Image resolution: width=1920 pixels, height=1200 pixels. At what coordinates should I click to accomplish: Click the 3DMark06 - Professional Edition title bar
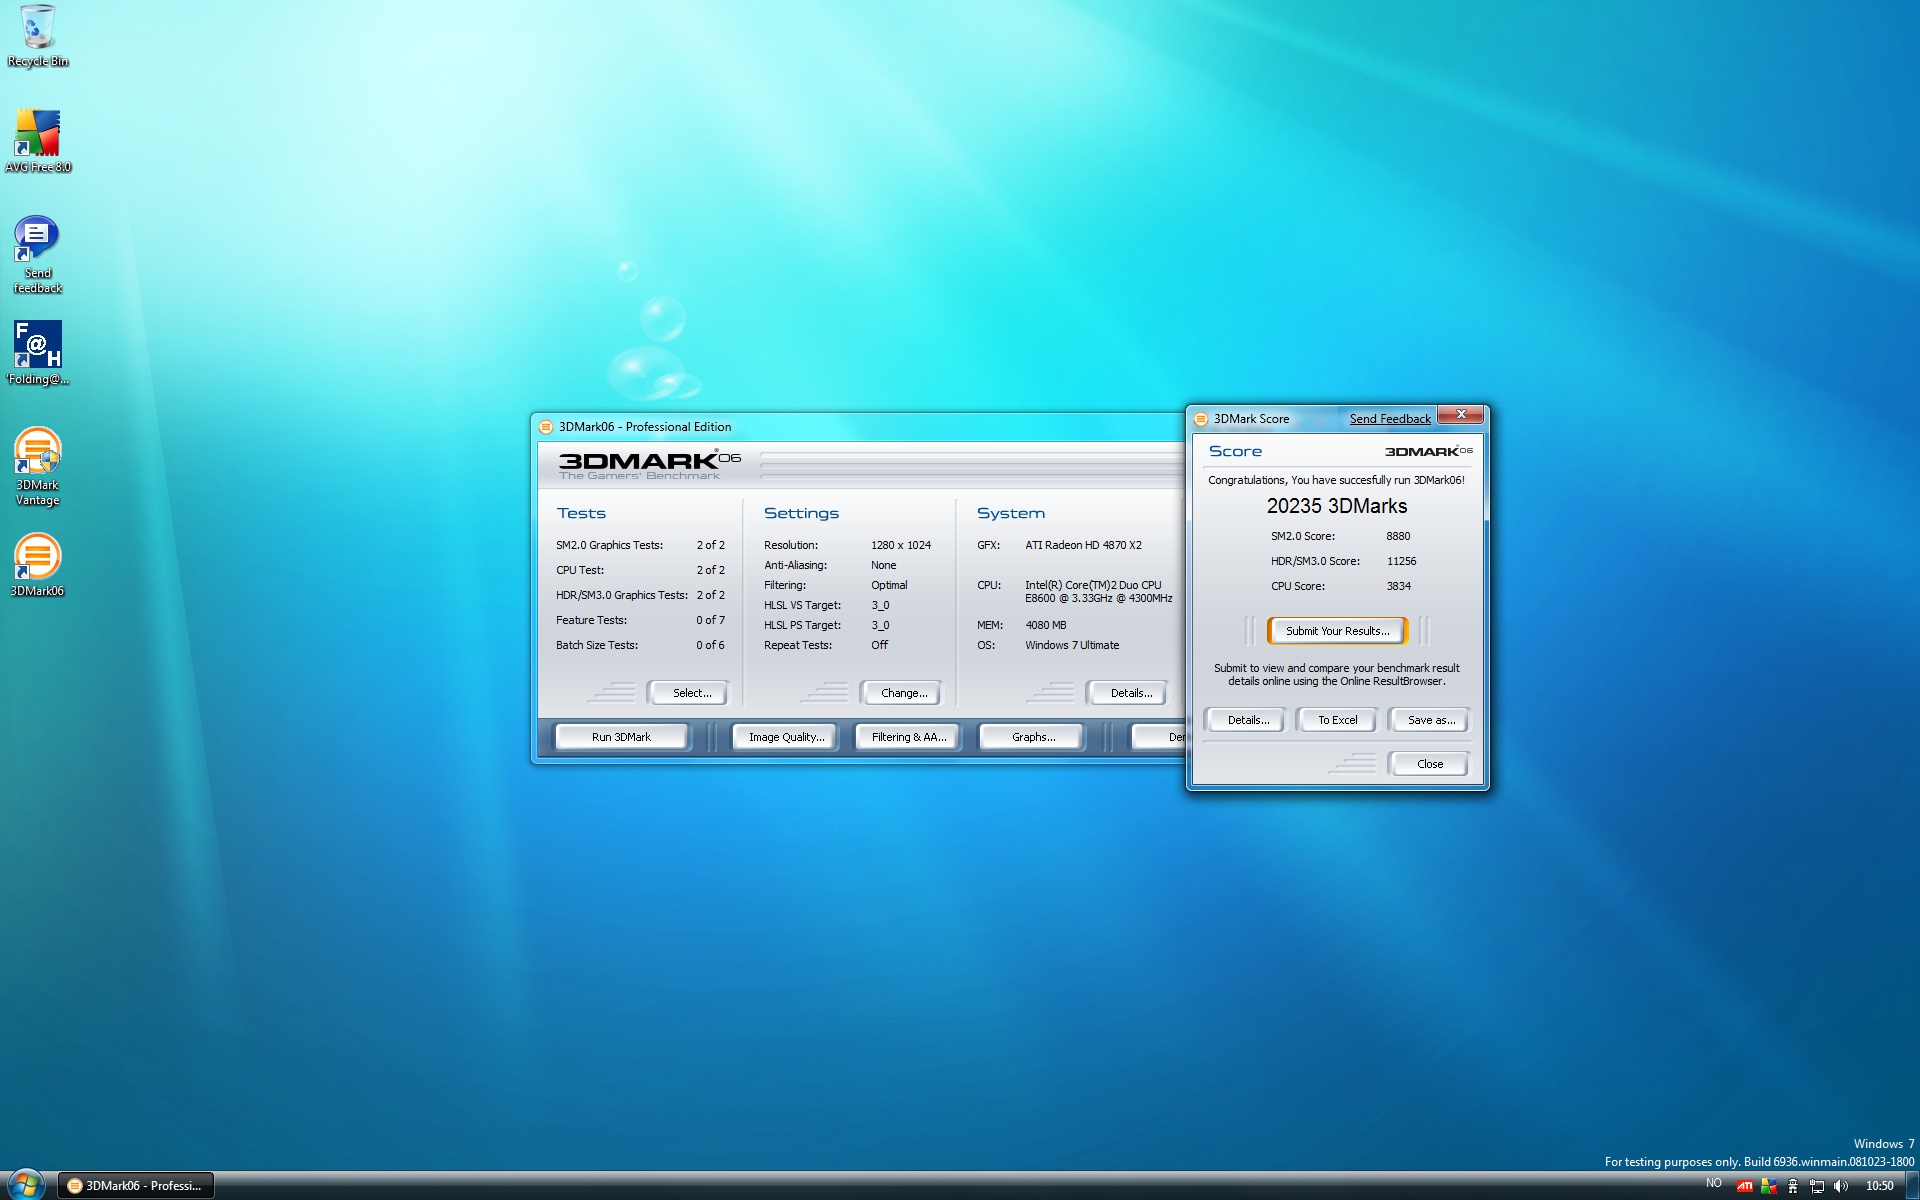[860, 427]
